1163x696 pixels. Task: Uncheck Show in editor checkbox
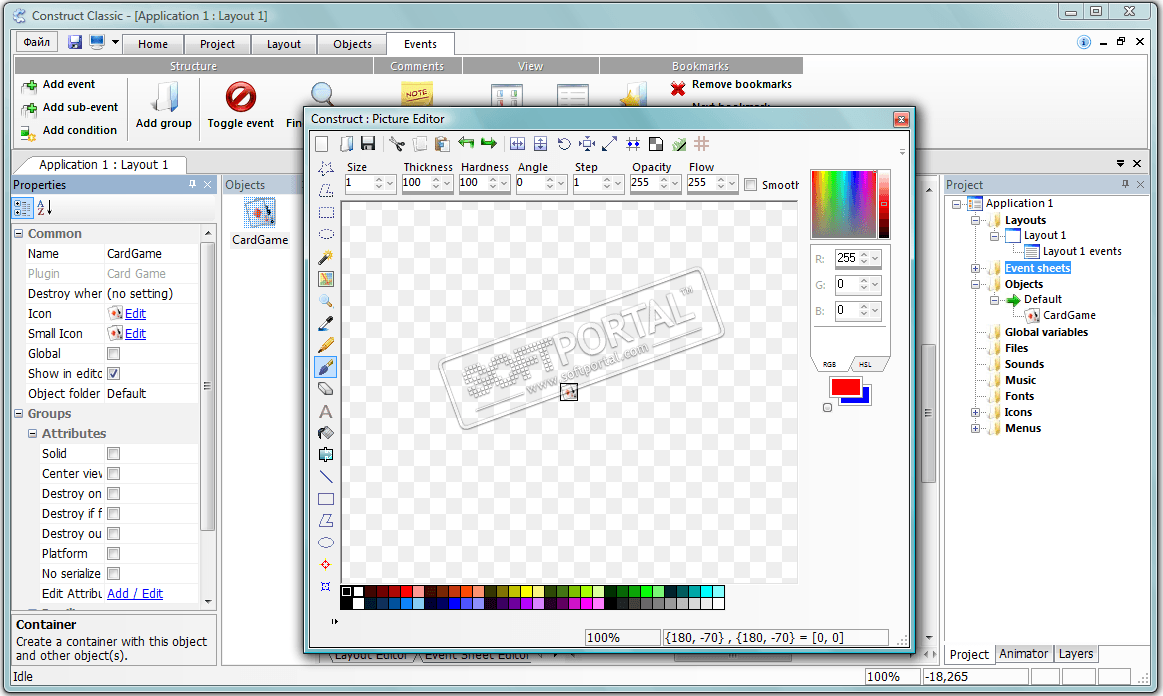pos(113,374)
